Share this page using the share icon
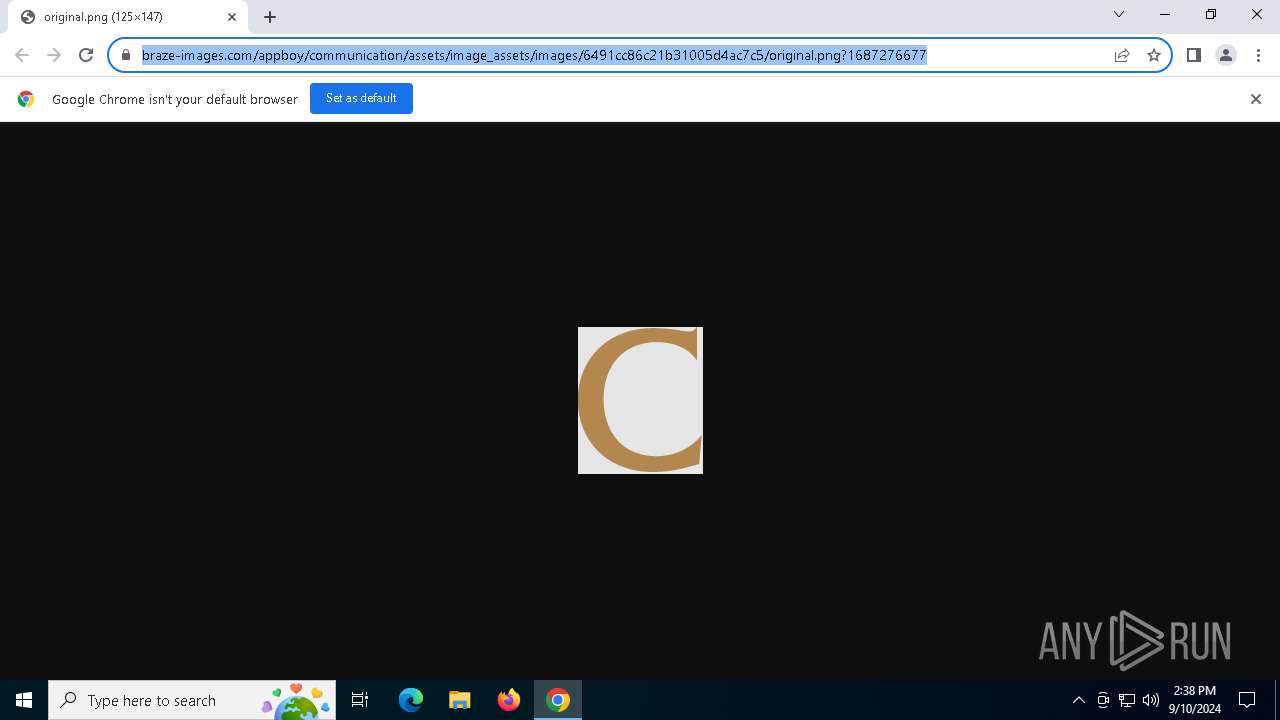The width and height of the screenshot is (1280, 720). click(x=1122, y=55)
